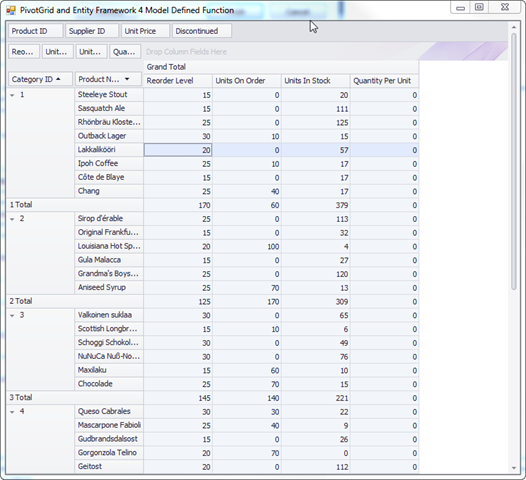Select the Chocolade row

[x=109, y=384]
